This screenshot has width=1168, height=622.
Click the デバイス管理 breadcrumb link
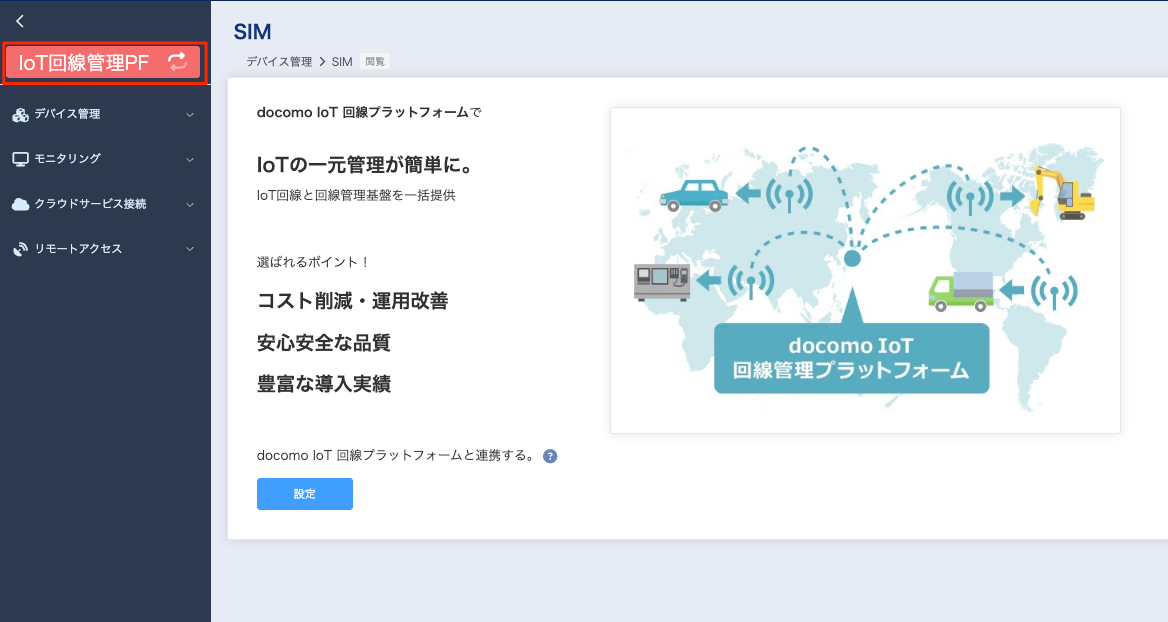(x=279, y=62)
